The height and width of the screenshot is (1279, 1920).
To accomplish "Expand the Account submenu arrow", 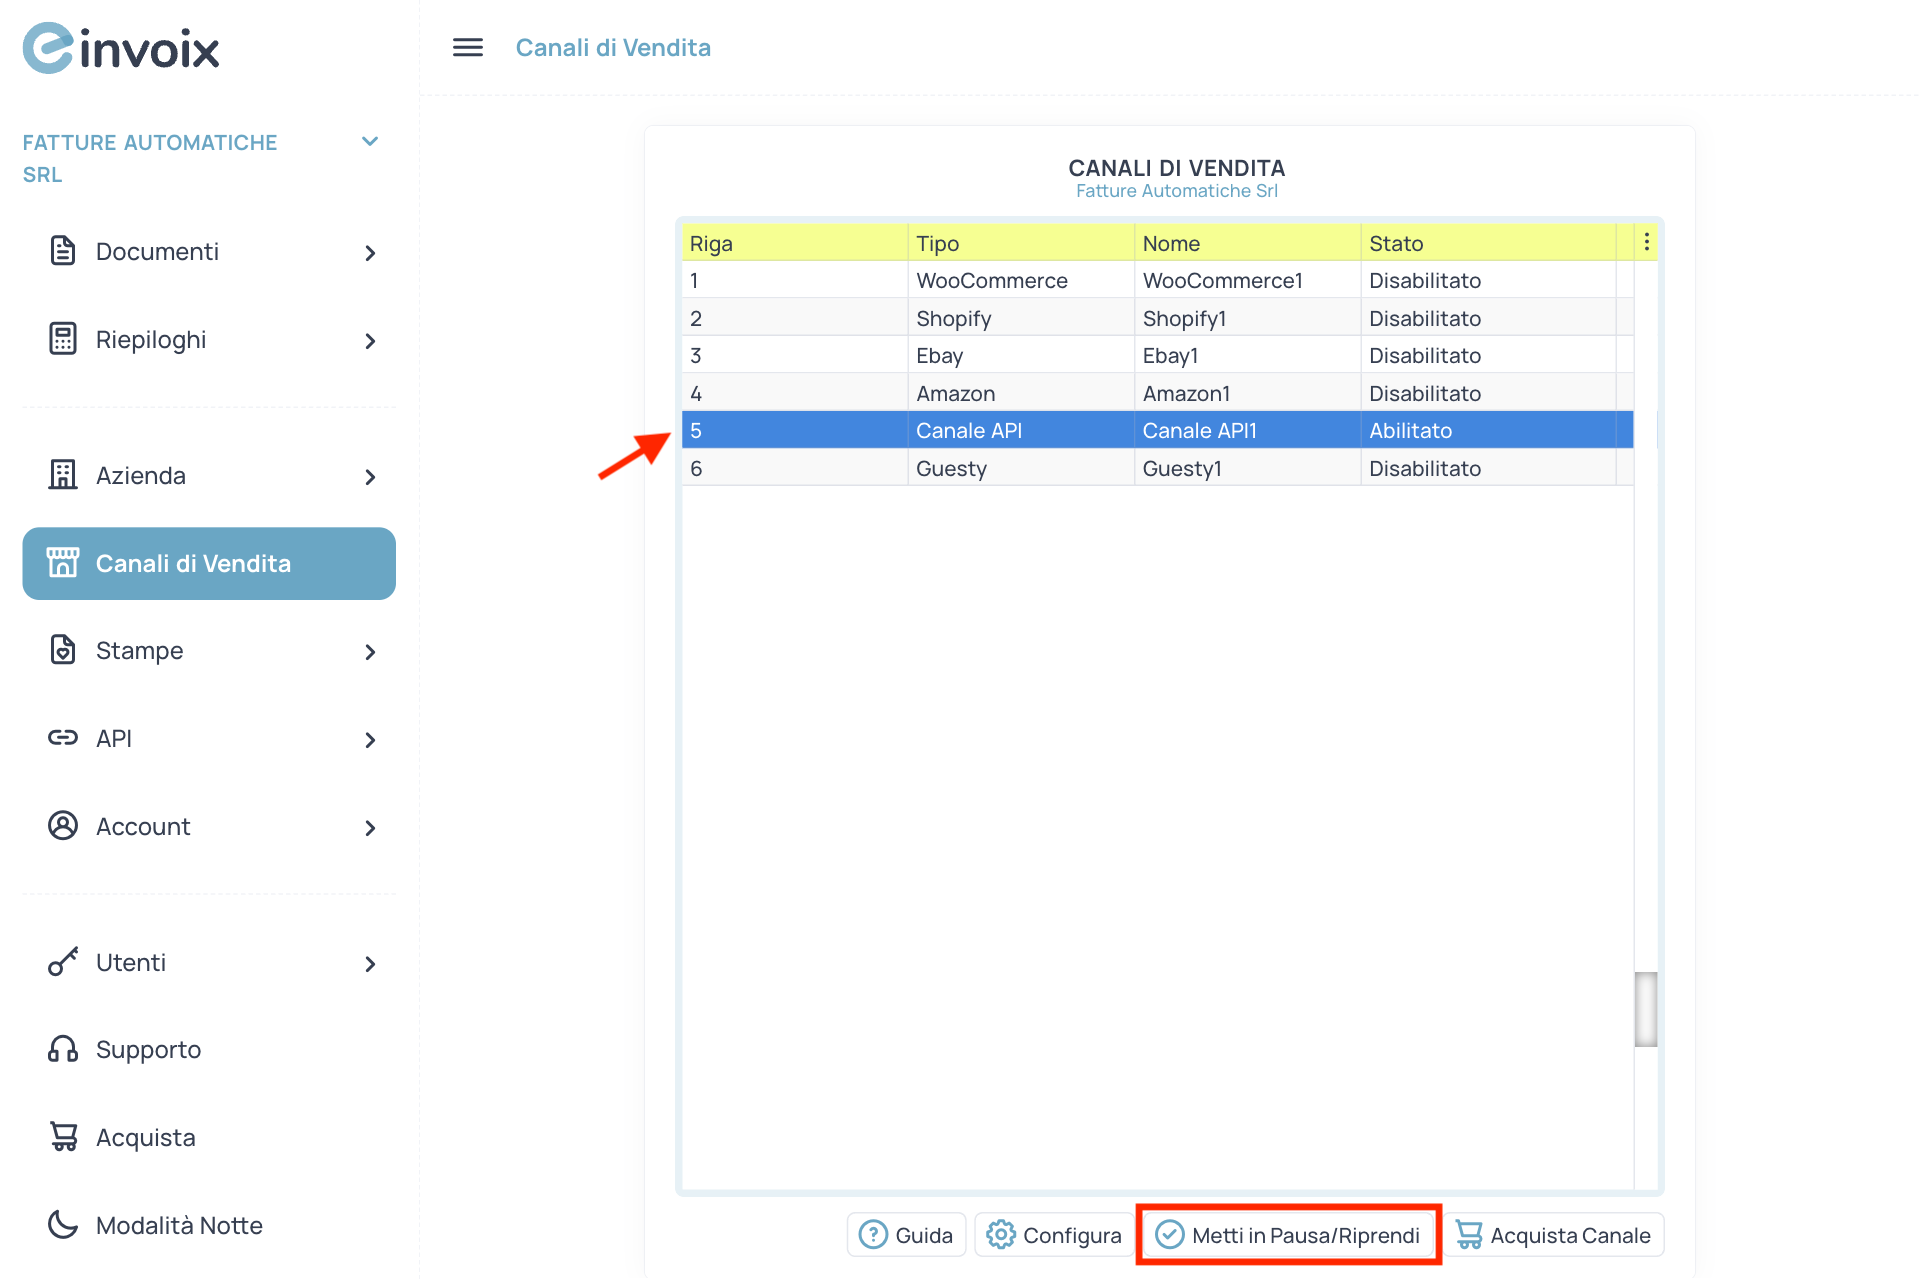I will (370, 828).
